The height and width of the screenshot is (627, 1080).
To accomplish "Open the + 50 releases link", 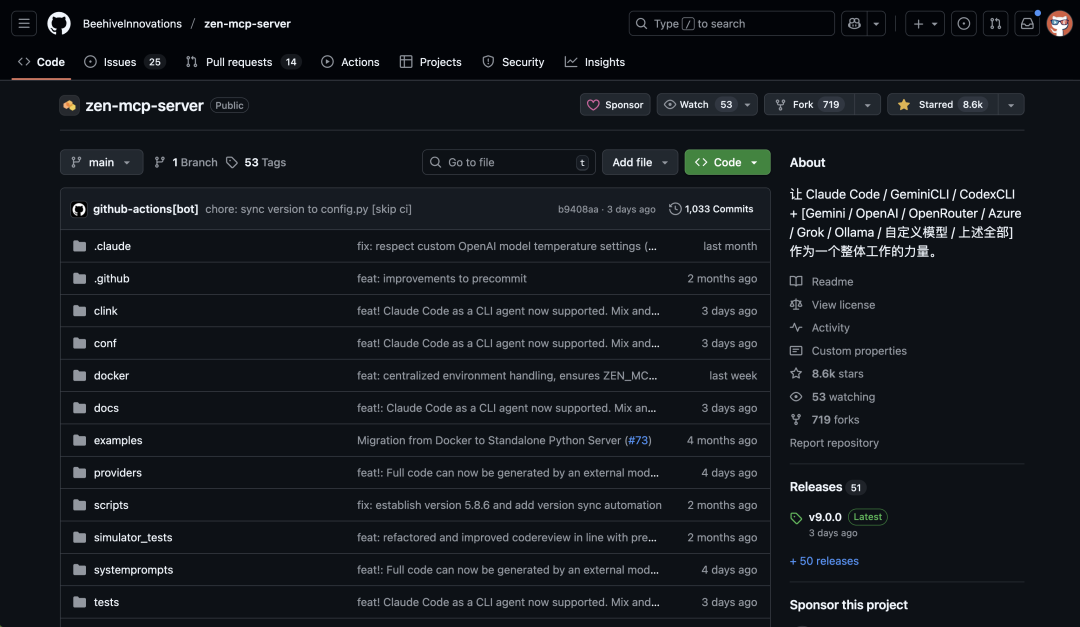I will click(x=824, y=561).
